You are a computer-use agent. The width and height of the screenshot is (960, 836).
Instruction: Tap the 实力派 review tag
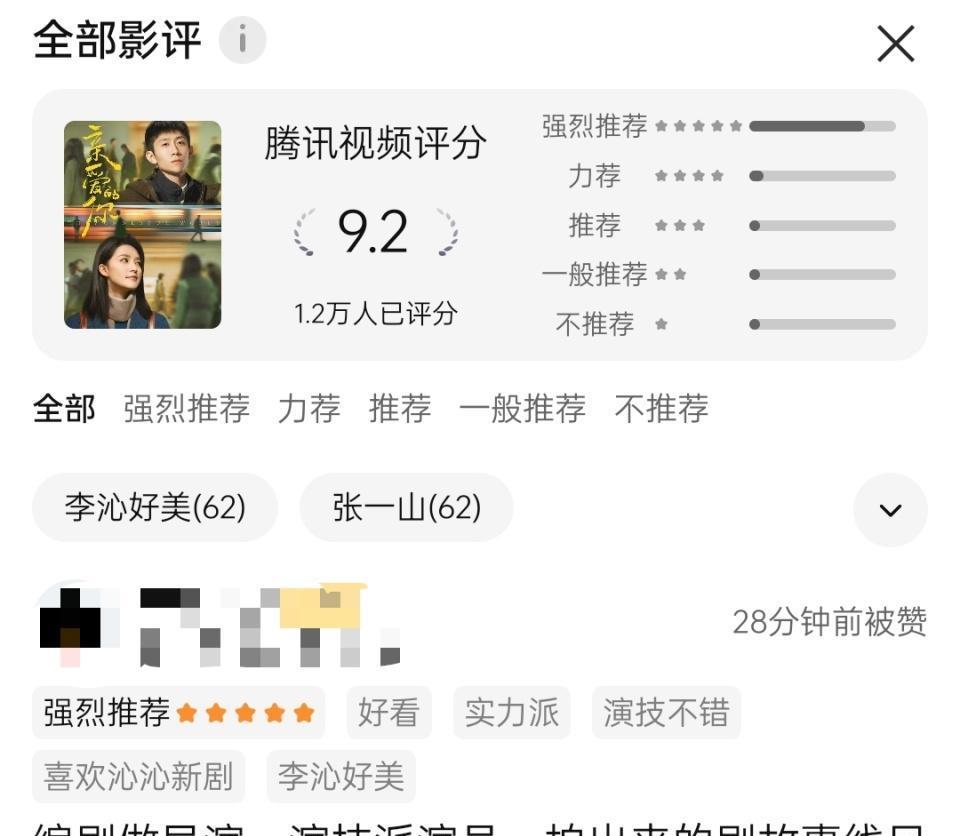coord(512,712)
